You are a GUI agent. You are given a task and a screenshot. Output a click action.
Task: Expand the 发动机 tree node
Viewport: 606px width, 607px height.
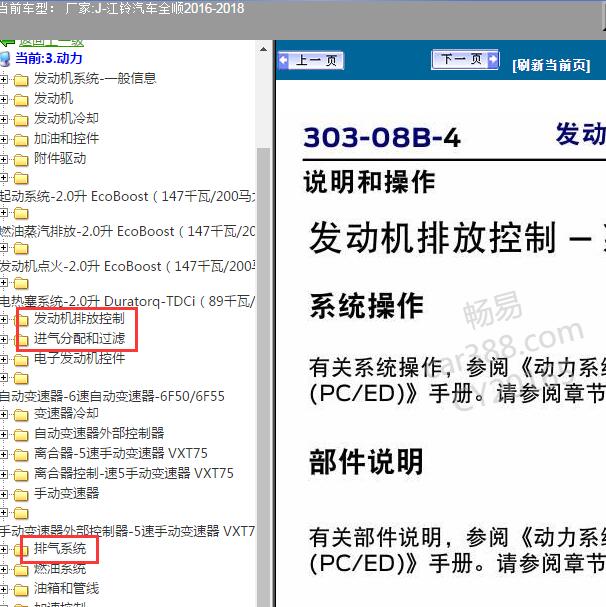3,99
